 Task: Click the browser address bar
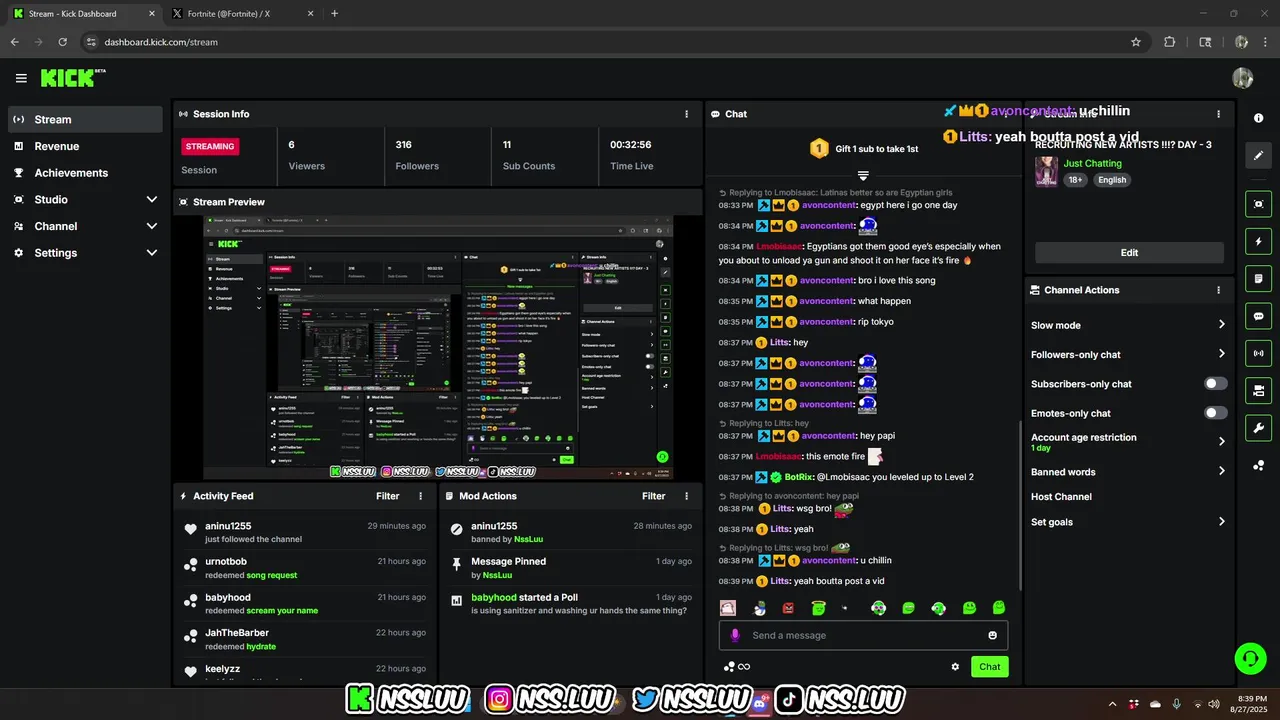tap(610, 42)
